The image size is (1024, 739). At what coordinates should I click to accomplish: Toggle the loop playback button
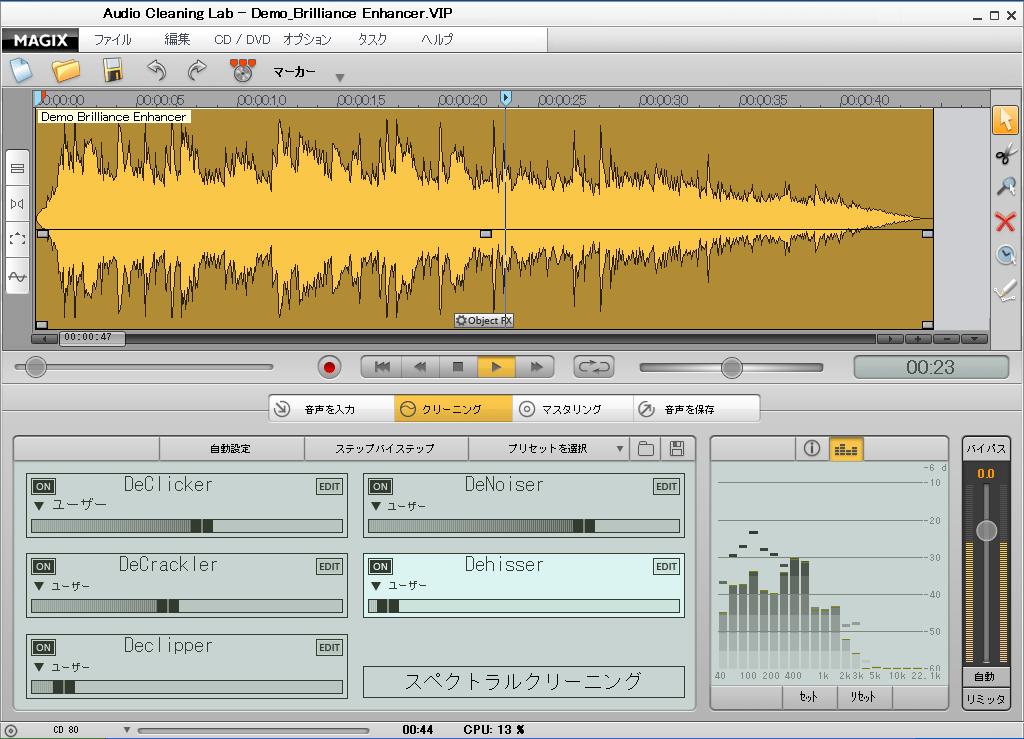[594, 367]
